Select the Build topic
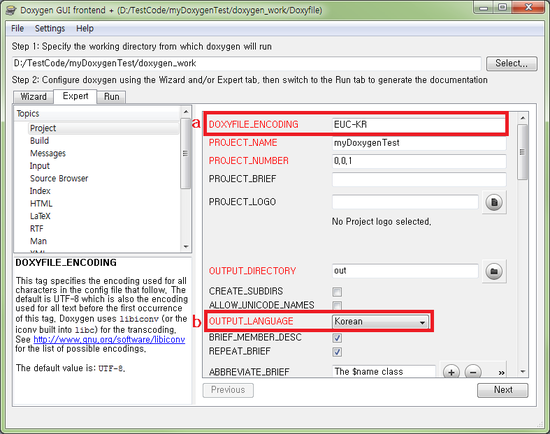 coord(39,141)
